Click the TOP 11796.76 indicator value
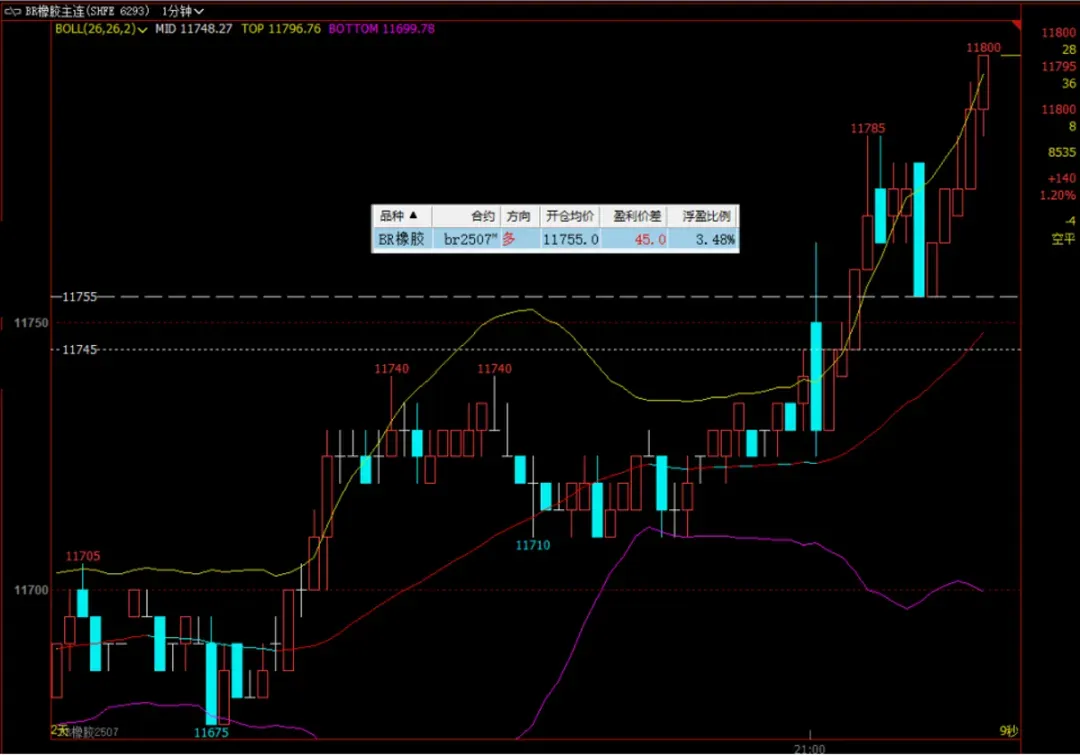 coord(281,29)
